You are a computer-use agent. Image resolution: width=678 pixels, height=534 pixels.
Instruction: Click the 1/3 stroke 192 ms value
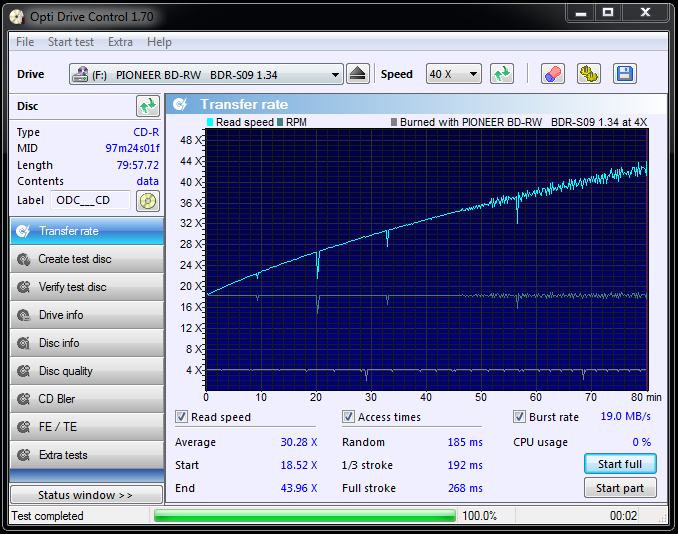click(x=465, y=465)
